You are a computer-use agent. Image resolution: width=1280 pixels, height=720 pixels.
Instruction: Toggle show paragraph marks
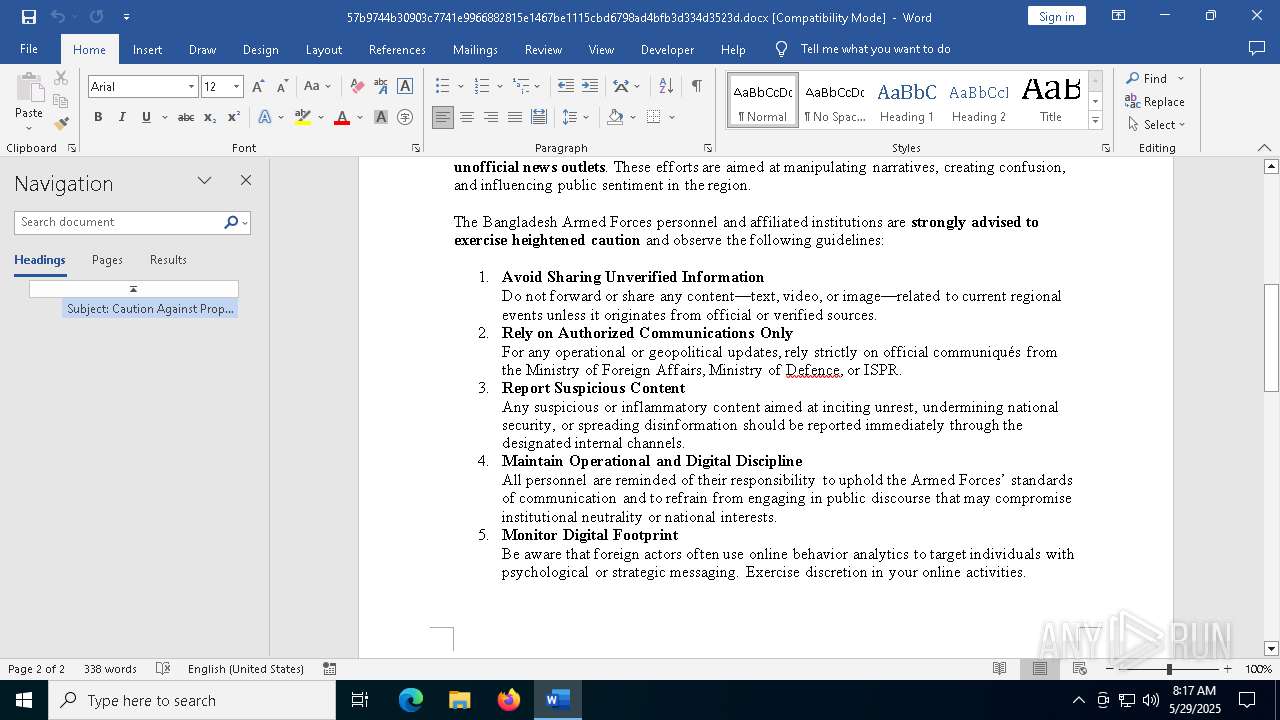pyautogui.click(x=696, y=87)
